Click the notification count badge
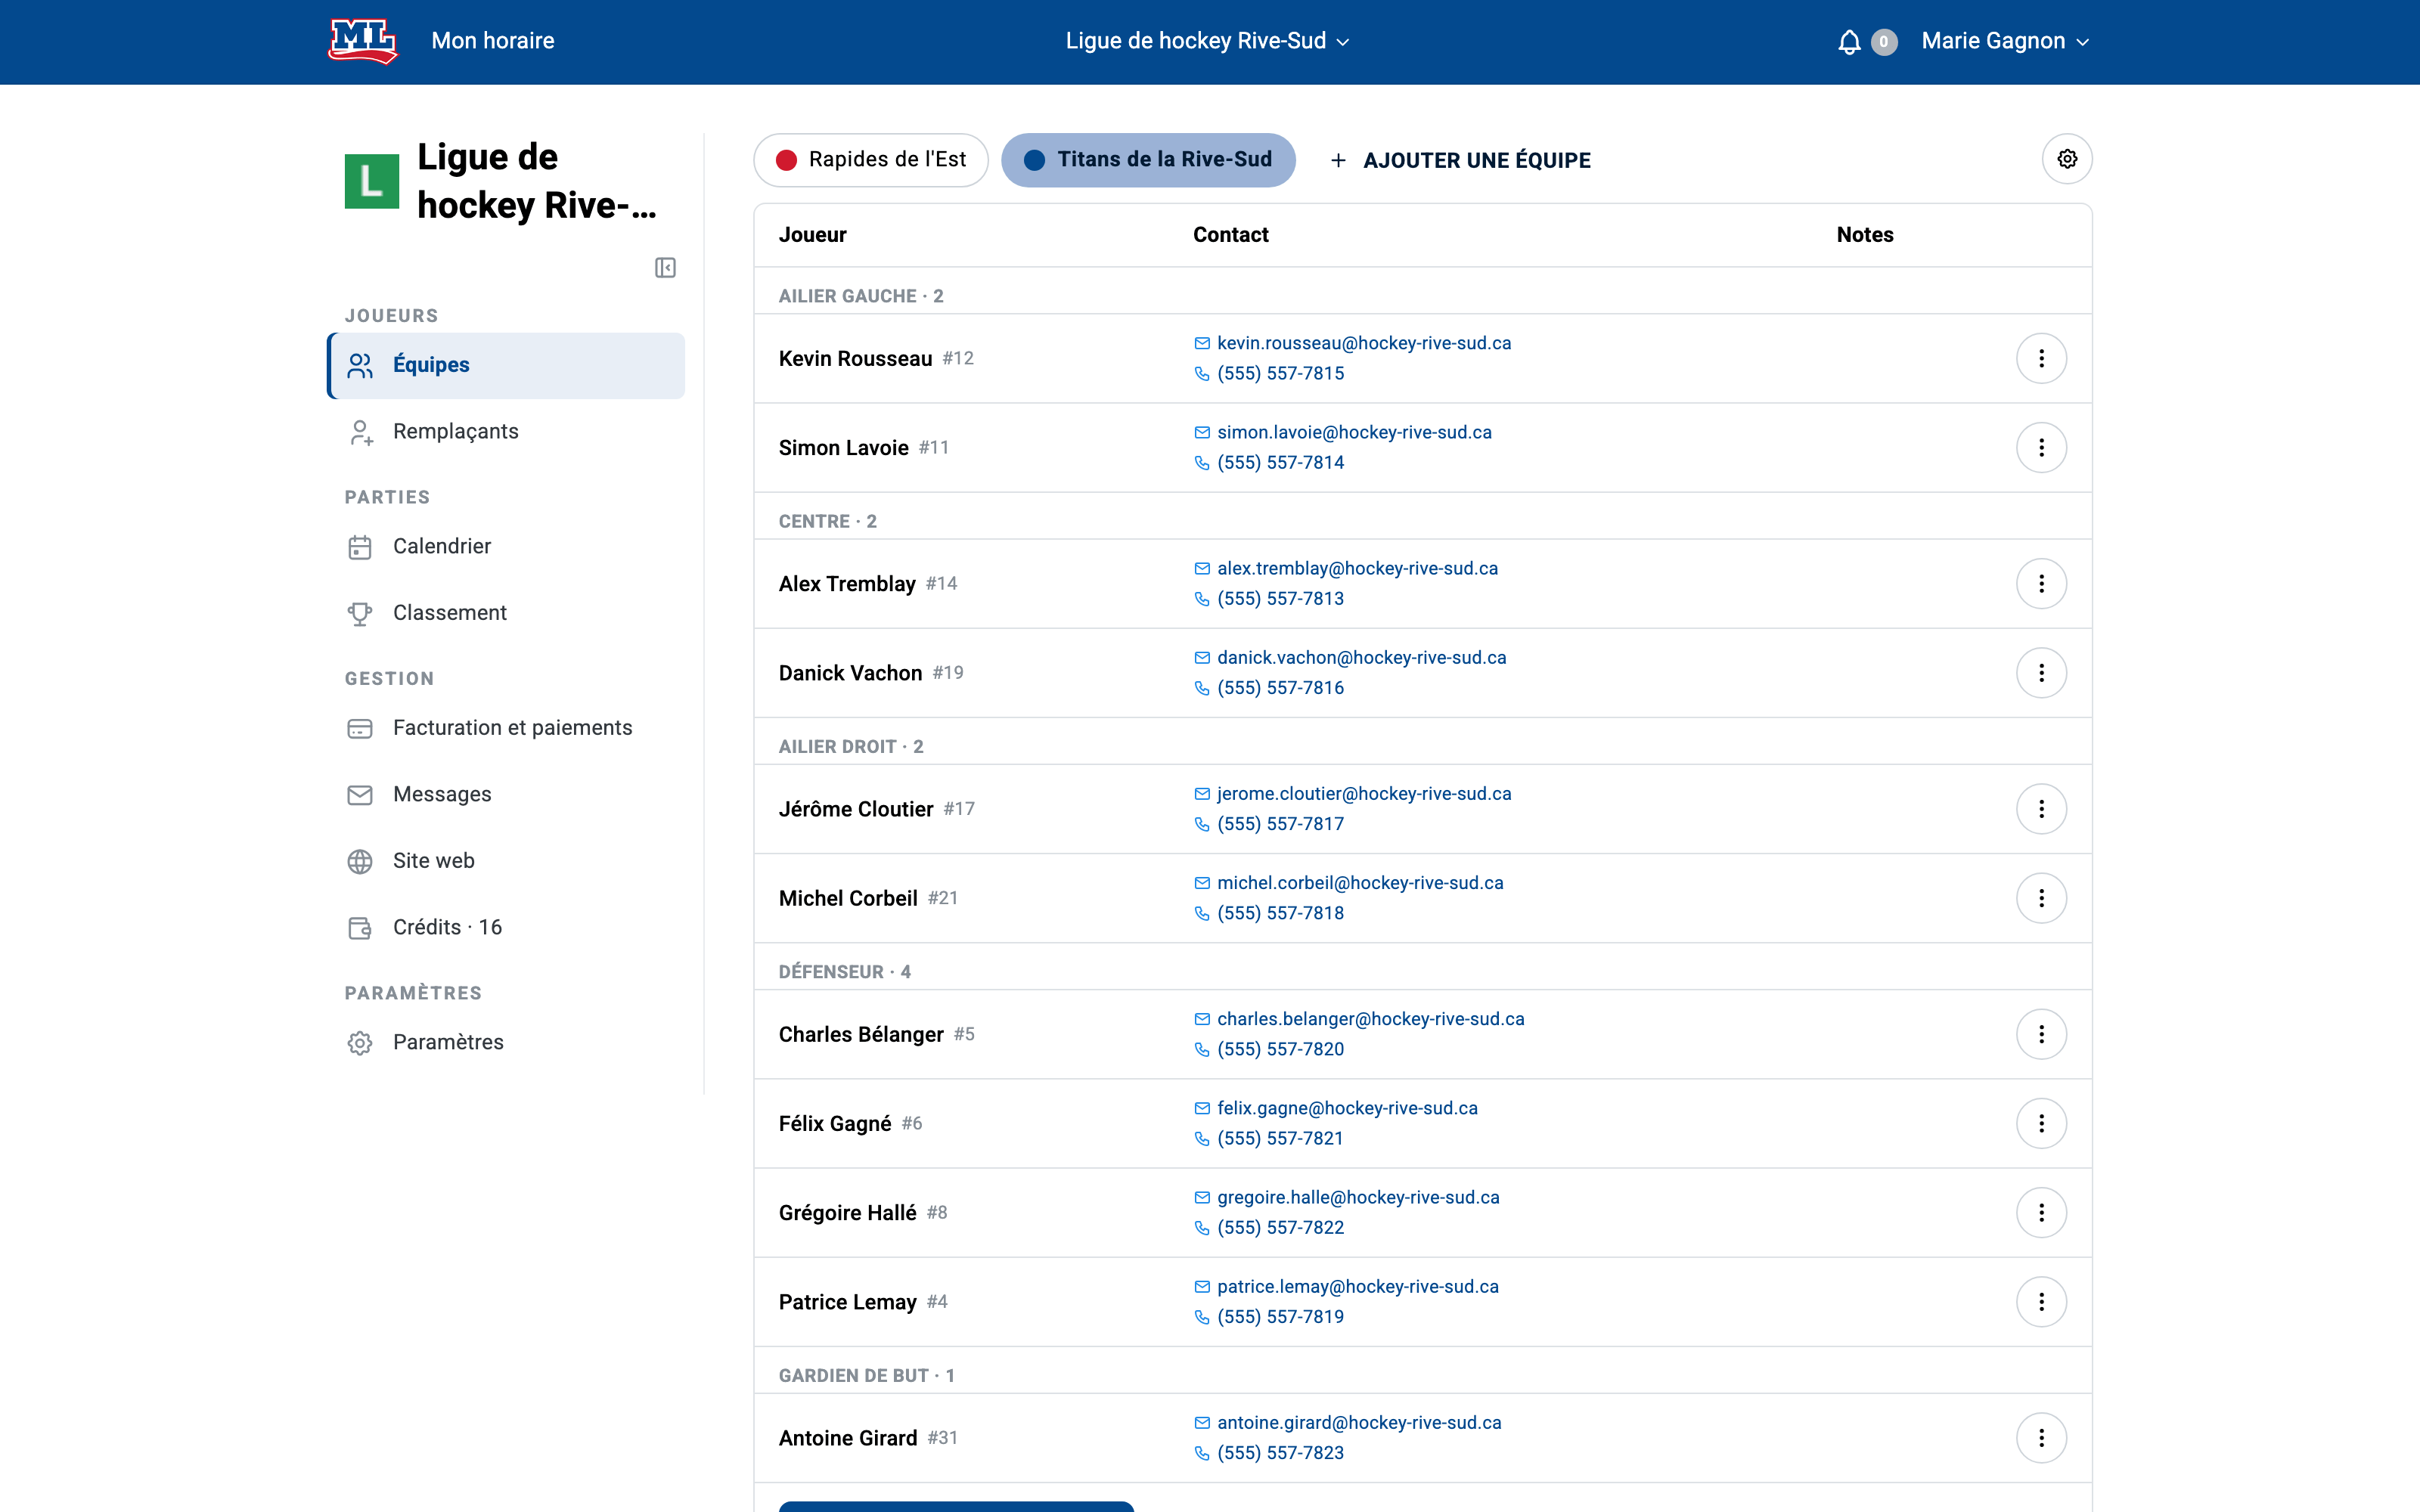 pos(1884,42)
